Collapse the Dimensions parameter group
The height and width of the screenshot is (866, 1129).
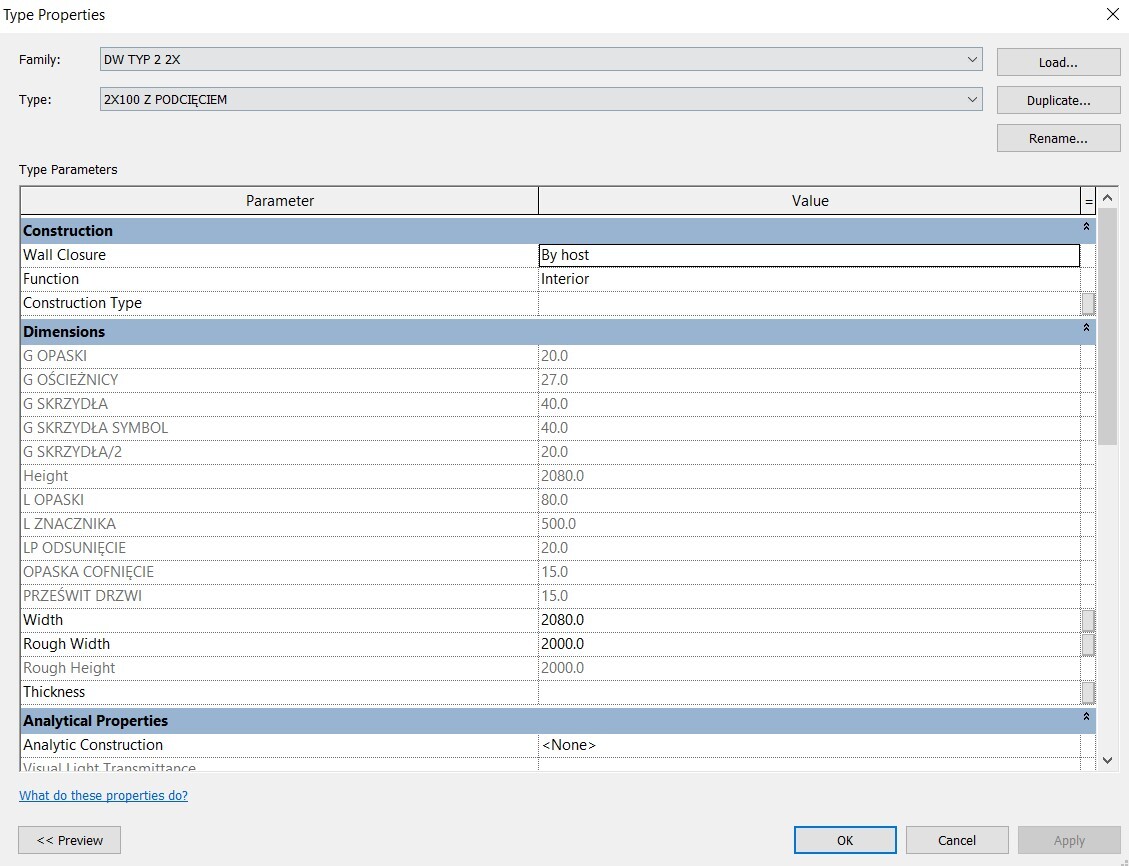pyautogui.click(x=1086, y=329)
